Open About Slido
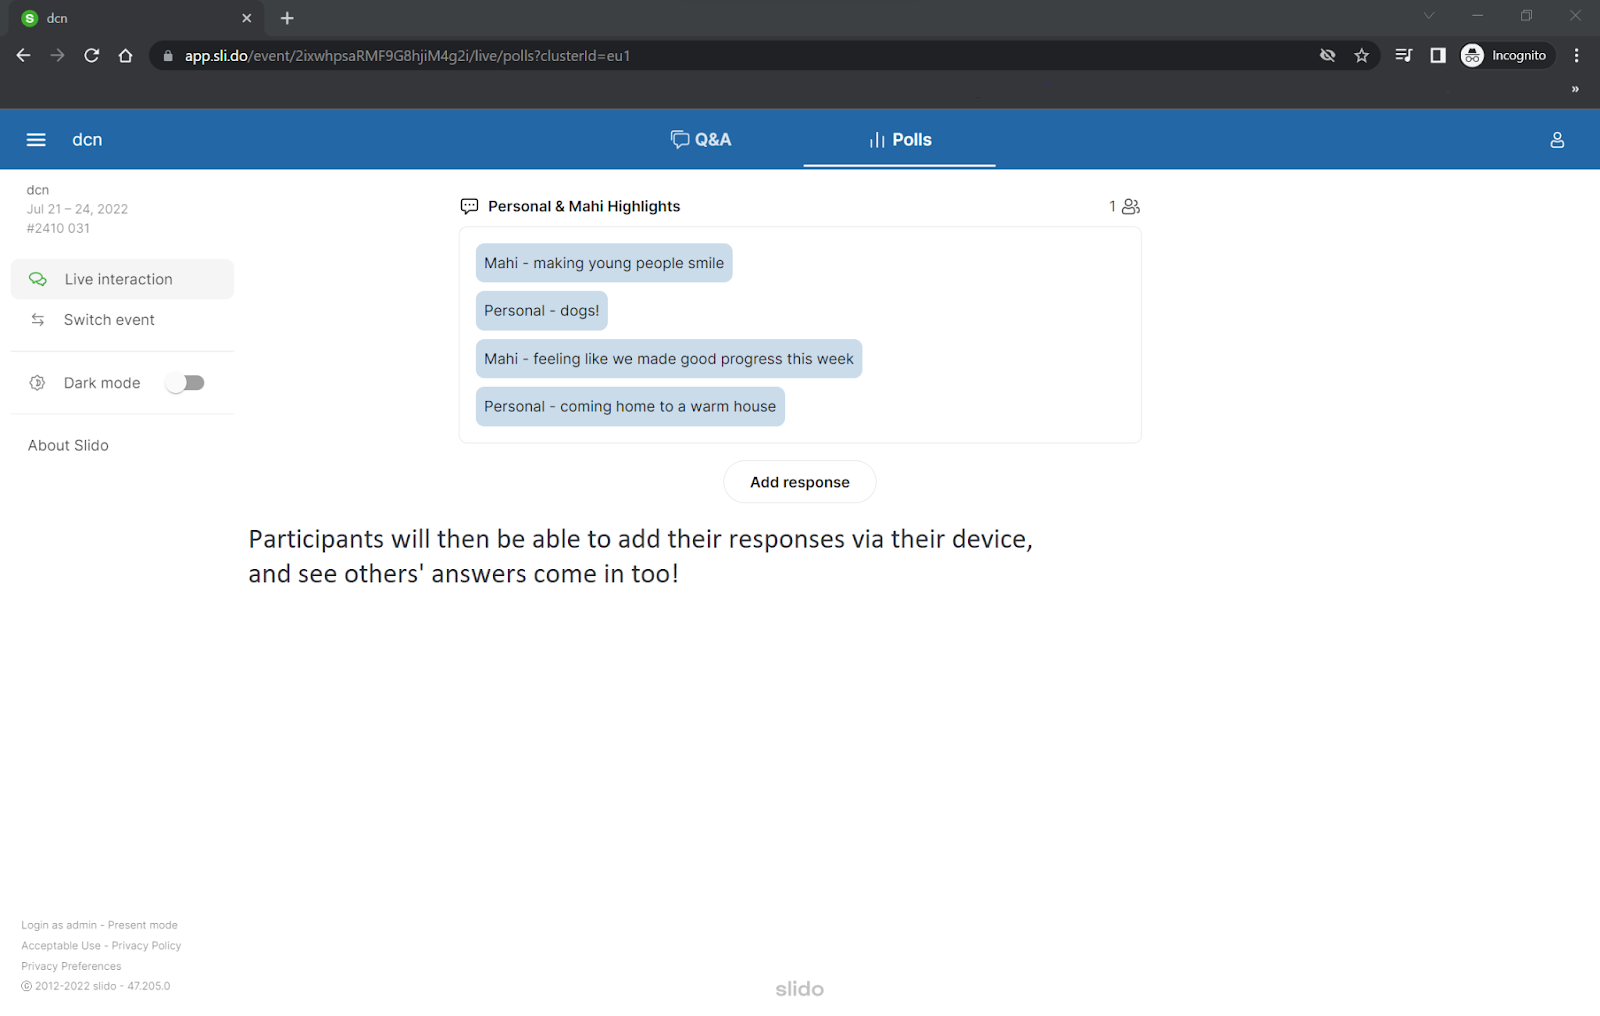 point(68,446)
